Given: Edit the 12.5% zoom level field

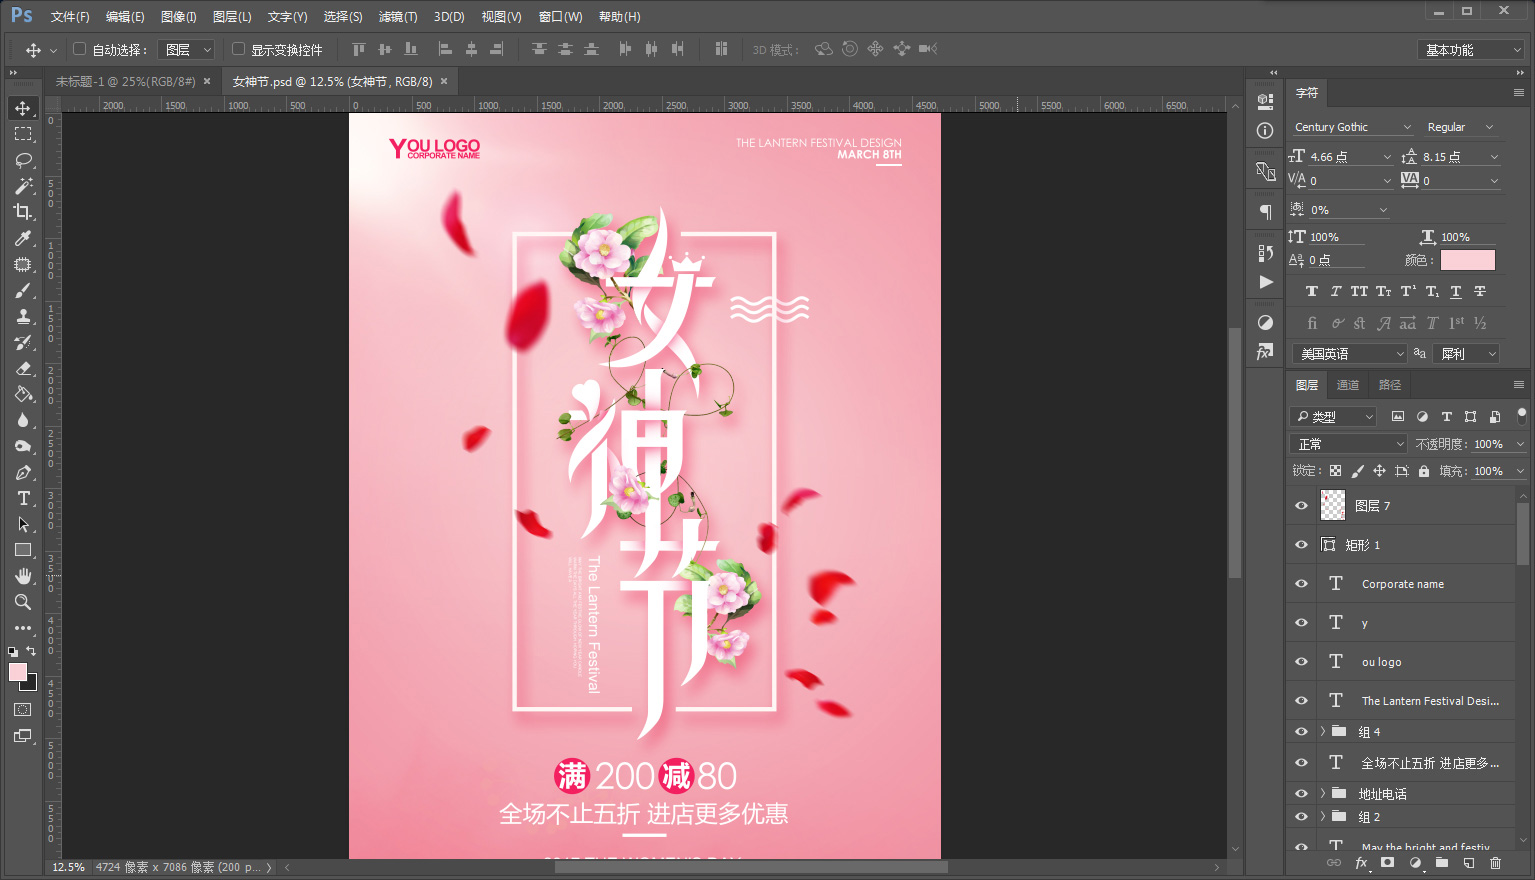Looking at the screenshot, I should tap(68, 867).
